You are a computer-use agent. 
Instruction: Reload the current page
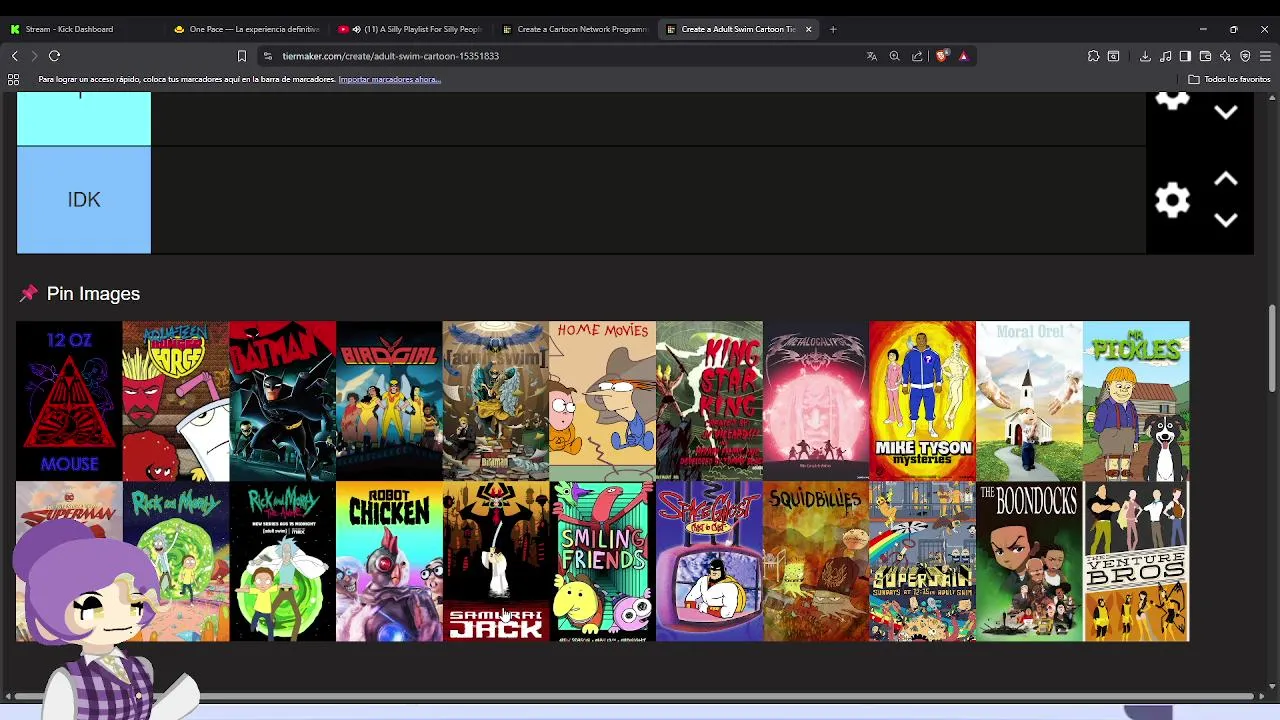tap(55, 56)
